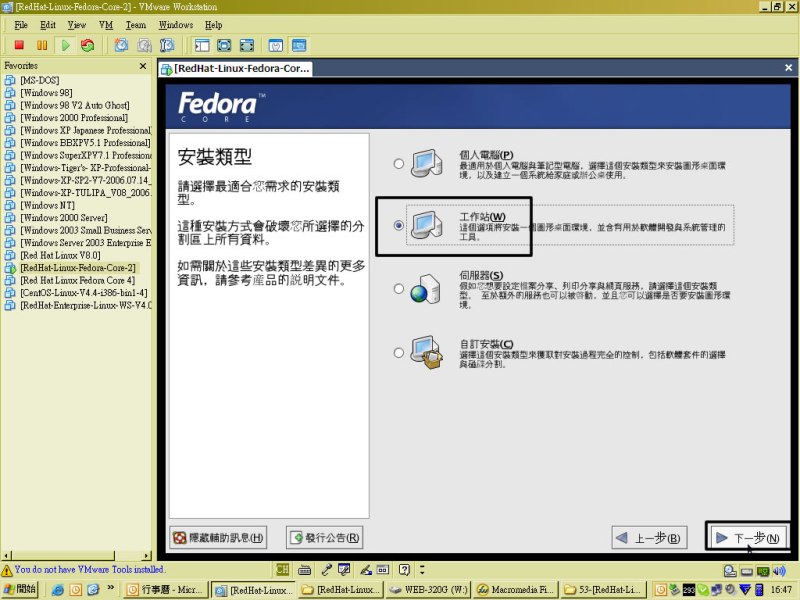Click Favorites scrollbar right arrow
800x600 pixels.
pos(147,556)
